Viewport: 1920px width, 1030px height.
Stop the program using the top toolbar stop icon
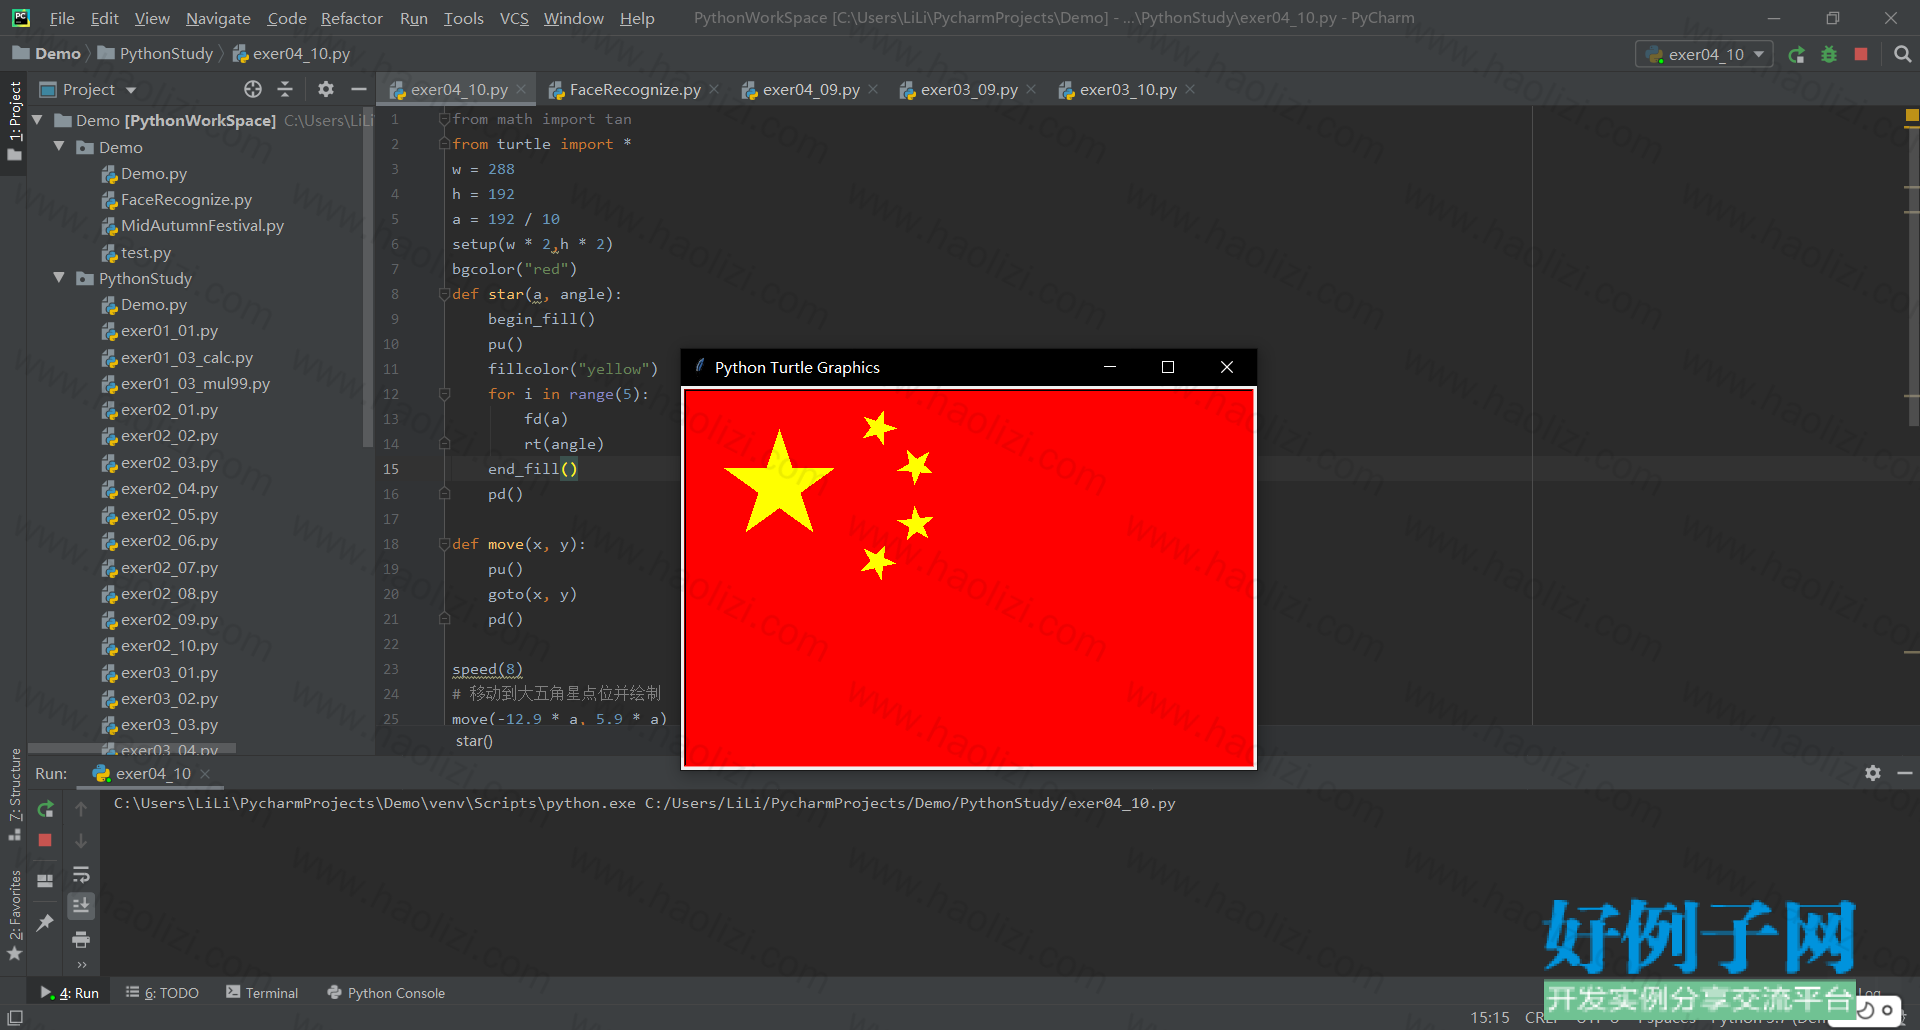click(1861, 54)
